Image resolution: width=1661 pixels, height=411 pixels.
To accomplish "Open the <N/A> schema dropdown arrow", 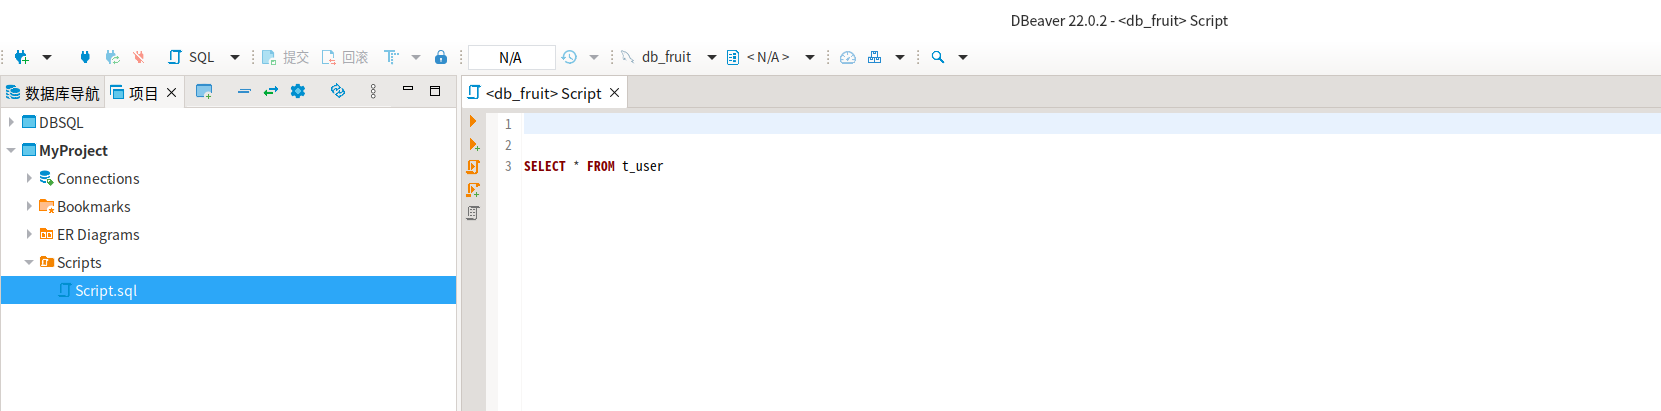I will pos(810,57).
